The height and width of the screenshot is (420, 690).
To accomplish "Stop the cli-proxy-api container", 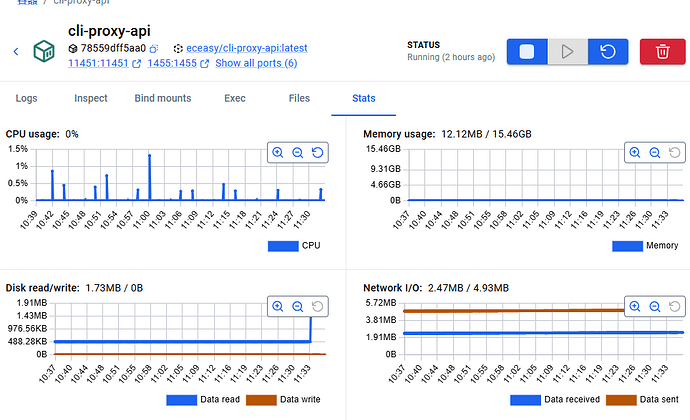I will [527, 52].
